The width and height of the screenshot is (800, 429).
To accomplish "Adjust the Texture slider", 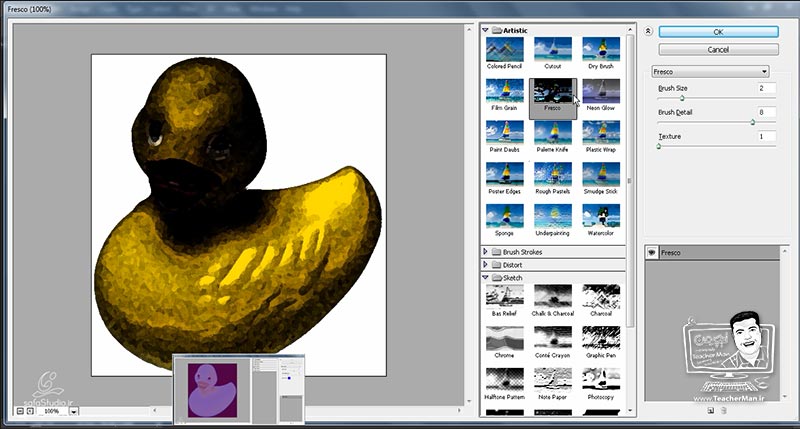I will (x=659, y=146).
